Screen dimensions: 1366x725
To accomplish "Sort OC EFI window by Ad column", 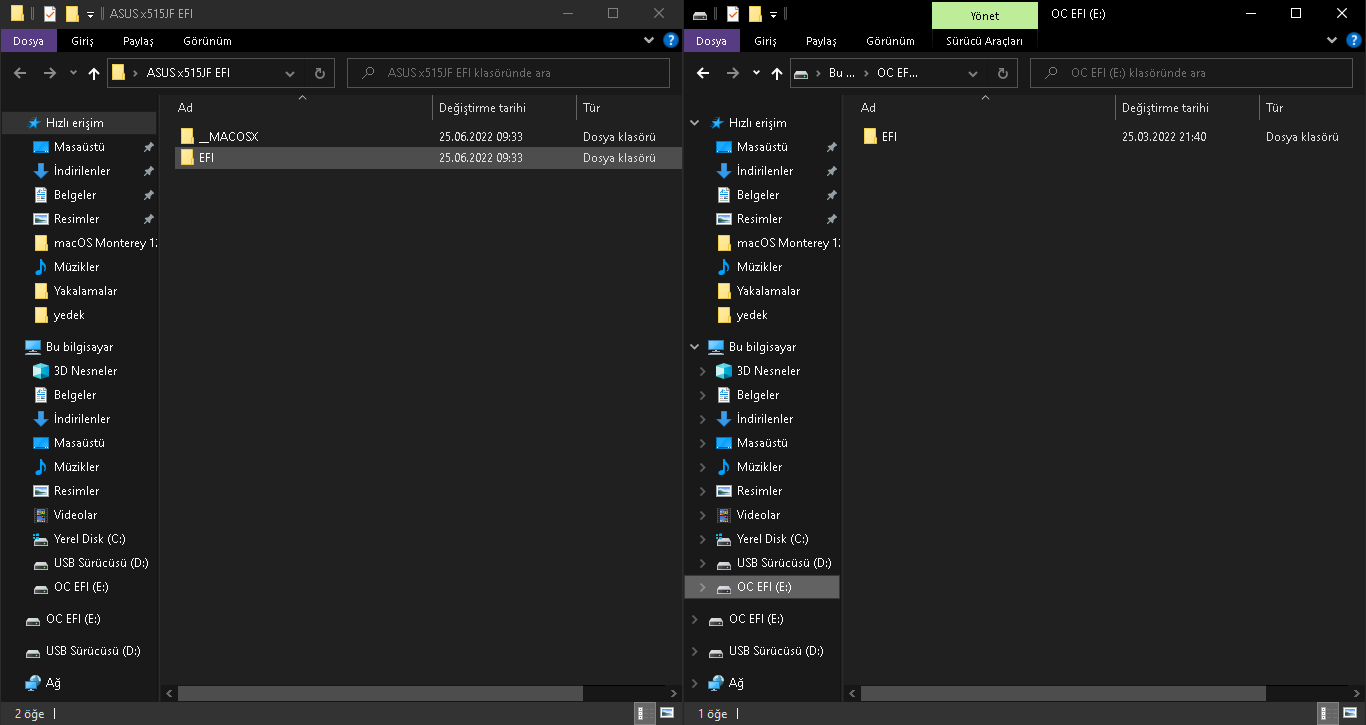I will click(985, 107).
